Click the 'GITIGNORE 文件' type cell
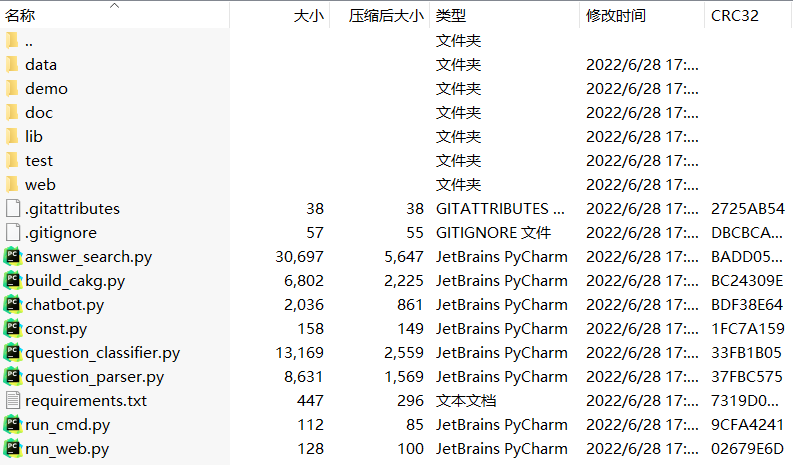Viewport: 793px width, 465px height. tap(493, 233)
